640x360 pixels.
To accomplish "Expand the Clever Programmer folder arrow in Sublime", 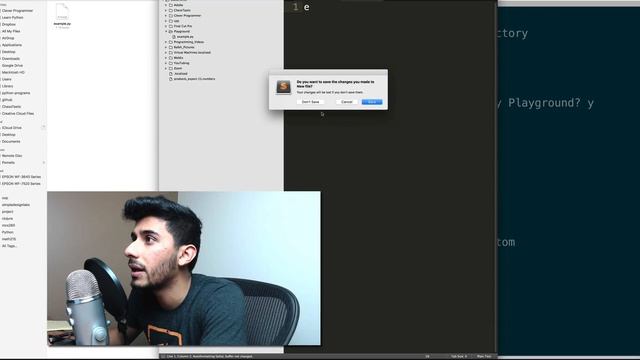I will [166, 16].
